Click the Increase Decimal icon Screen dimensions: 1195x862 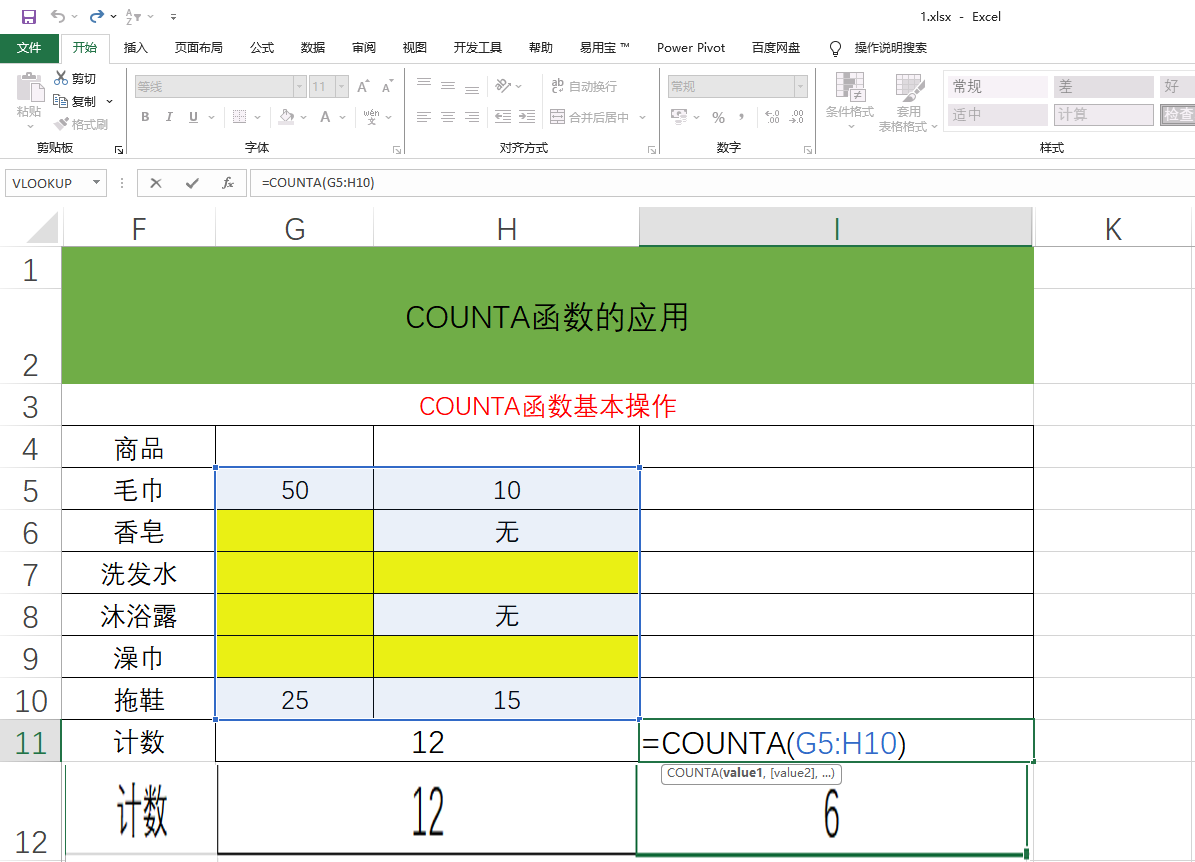pyautogui.click(x=772, y=117)
